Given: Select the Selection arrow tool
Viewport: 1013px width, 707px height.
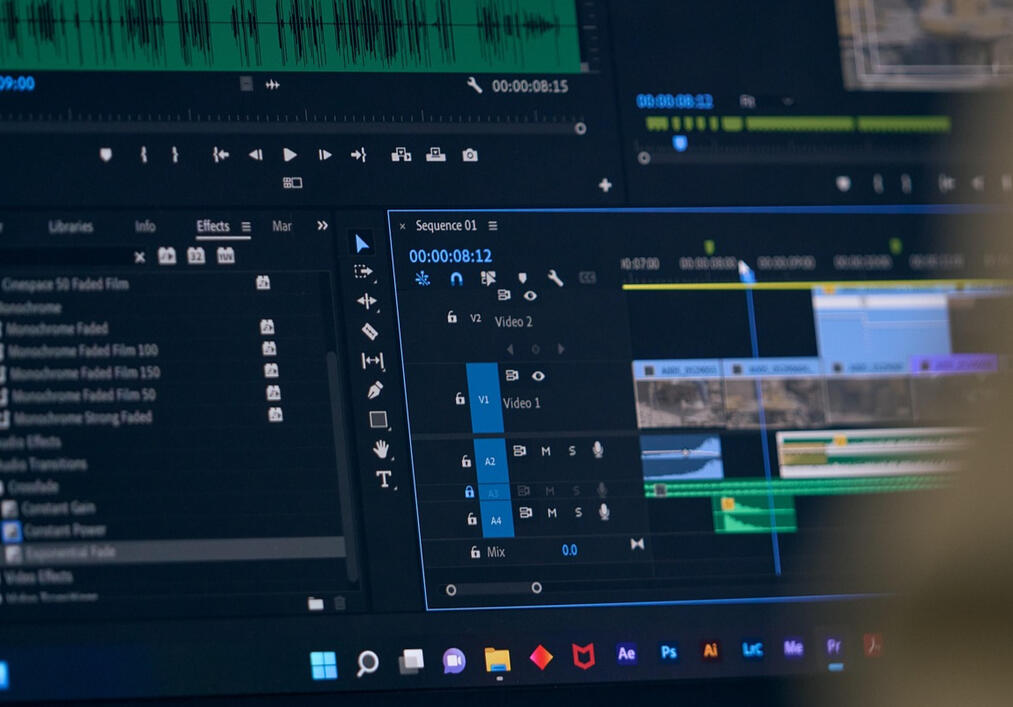Looking at the screenshot, I should click(362, 244).
